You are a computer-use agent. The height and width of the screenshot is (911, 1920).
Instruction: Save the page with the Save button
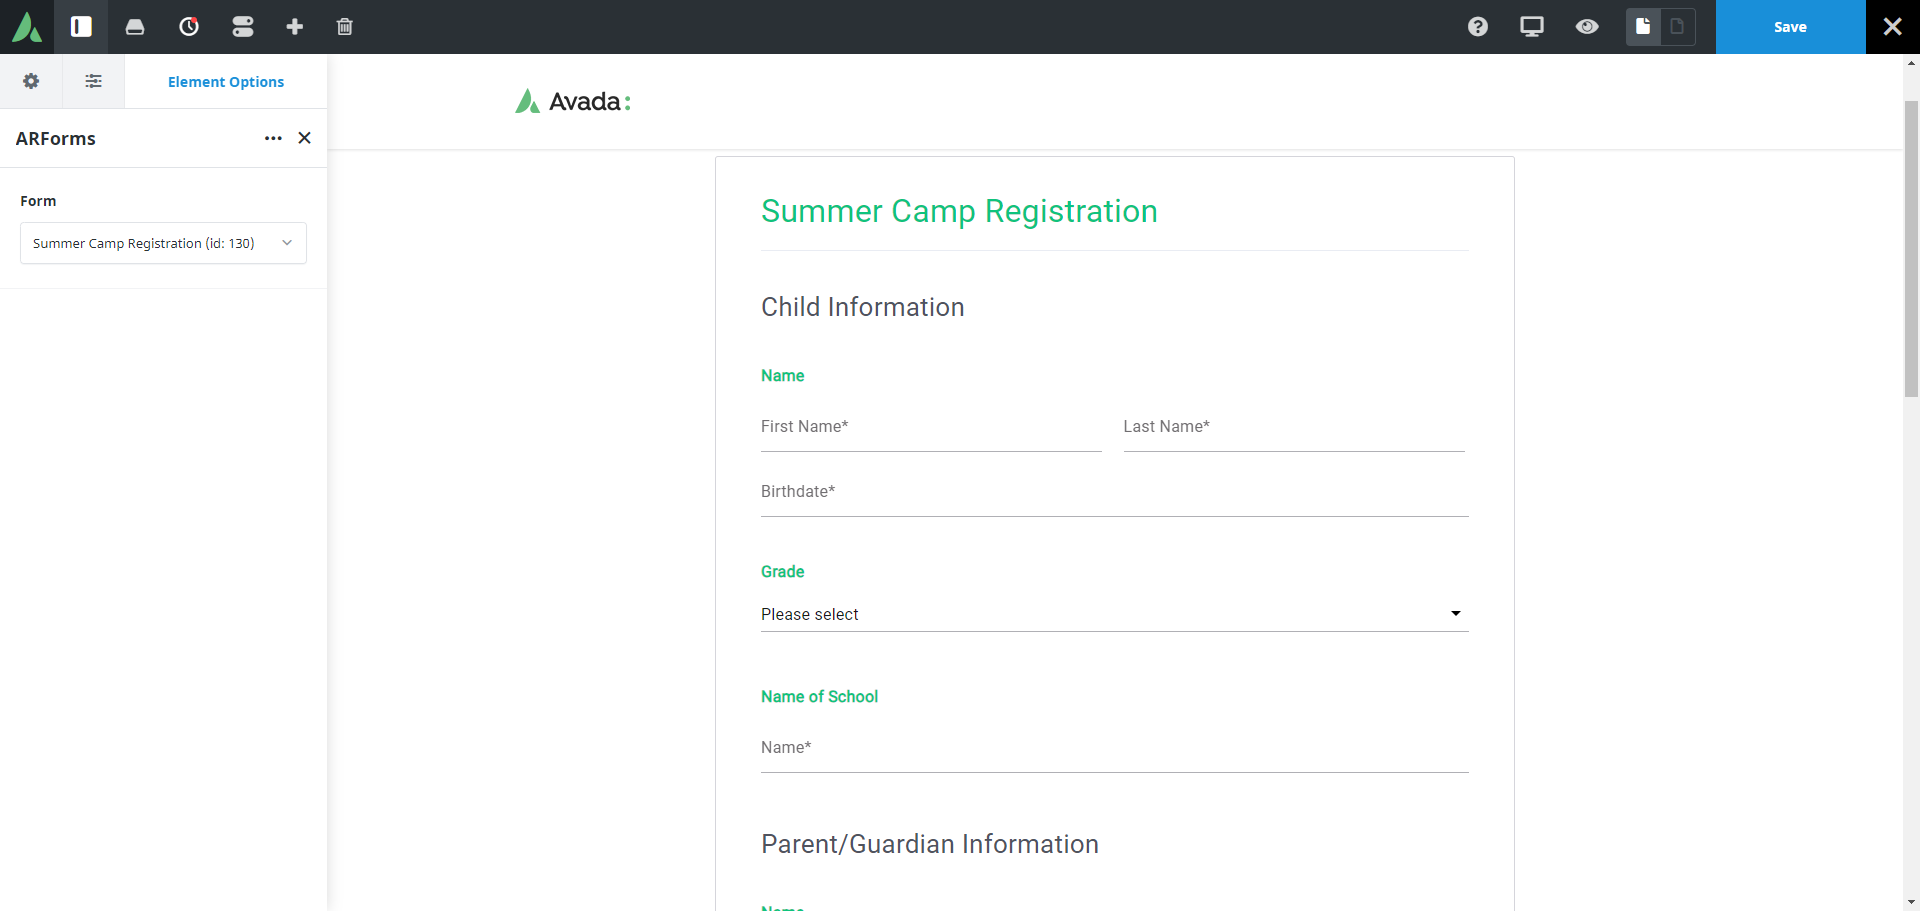point(1790,27)
